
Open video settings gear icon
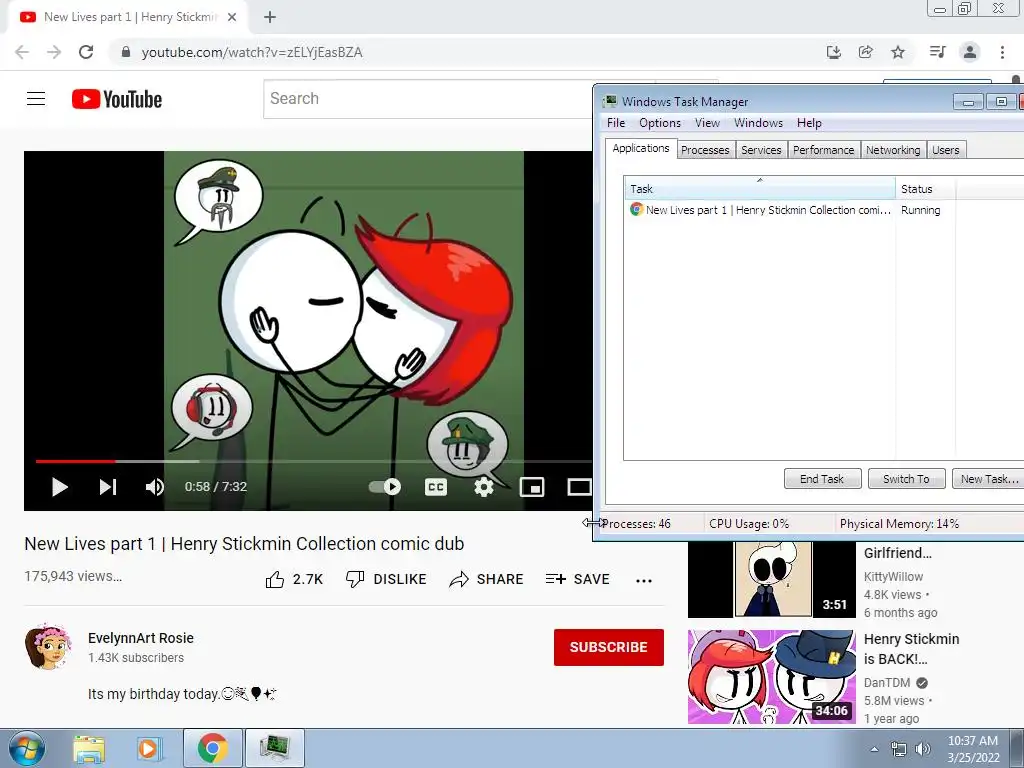point(483,487)
